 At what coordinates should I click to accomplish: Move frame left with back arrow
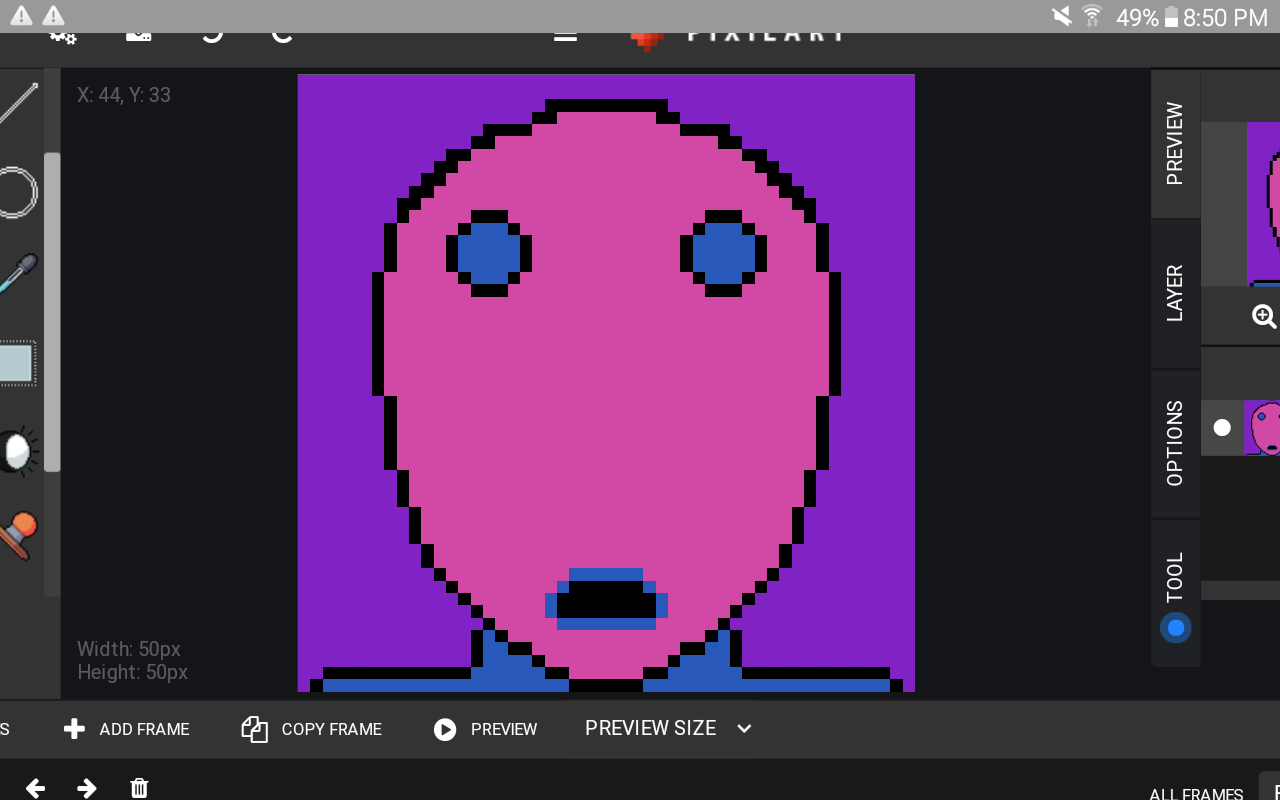[x=35, y=788]
